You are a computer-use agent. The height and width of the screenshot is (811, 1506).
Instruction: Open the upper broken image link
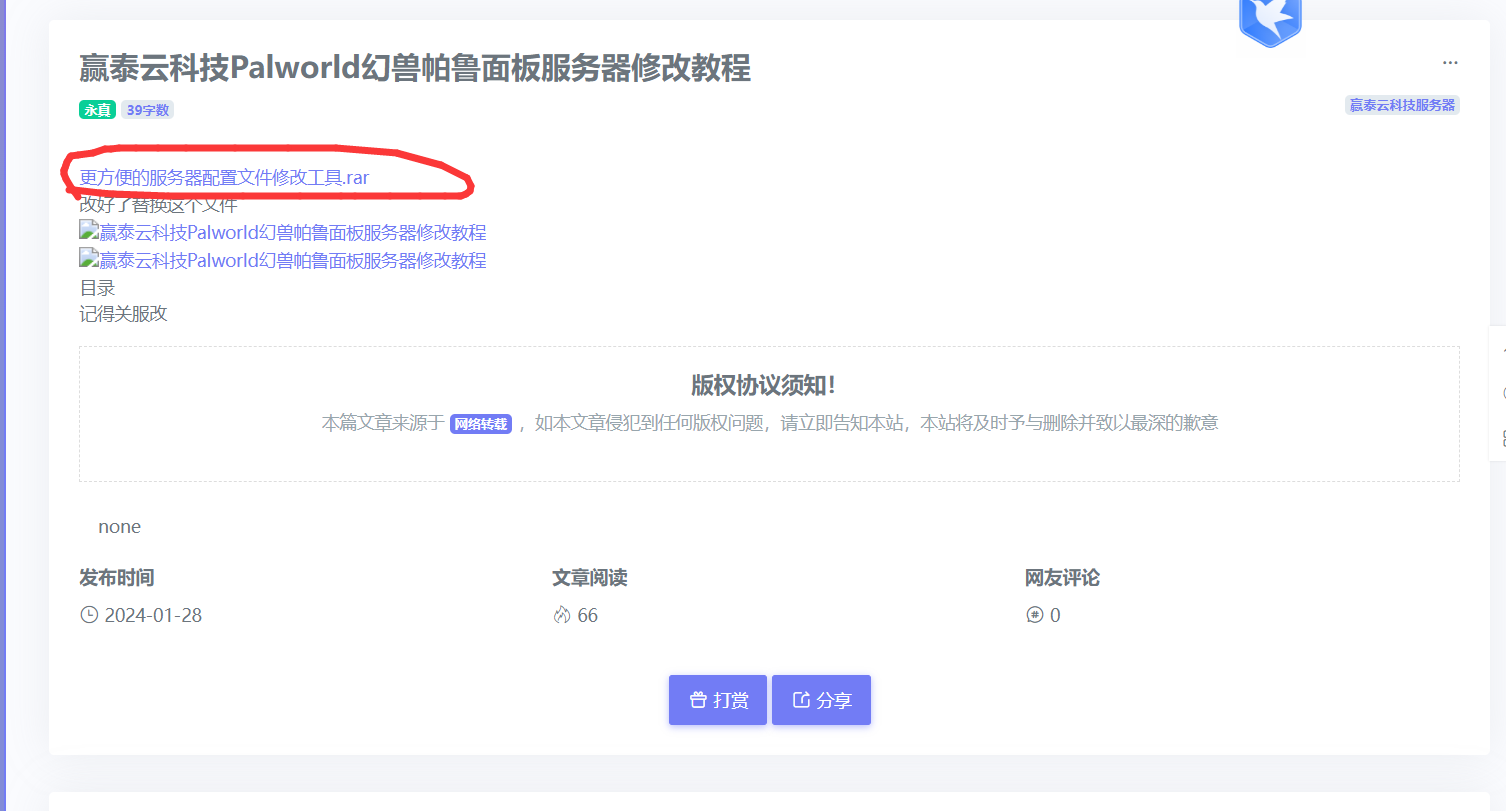[x=283, y=233]
